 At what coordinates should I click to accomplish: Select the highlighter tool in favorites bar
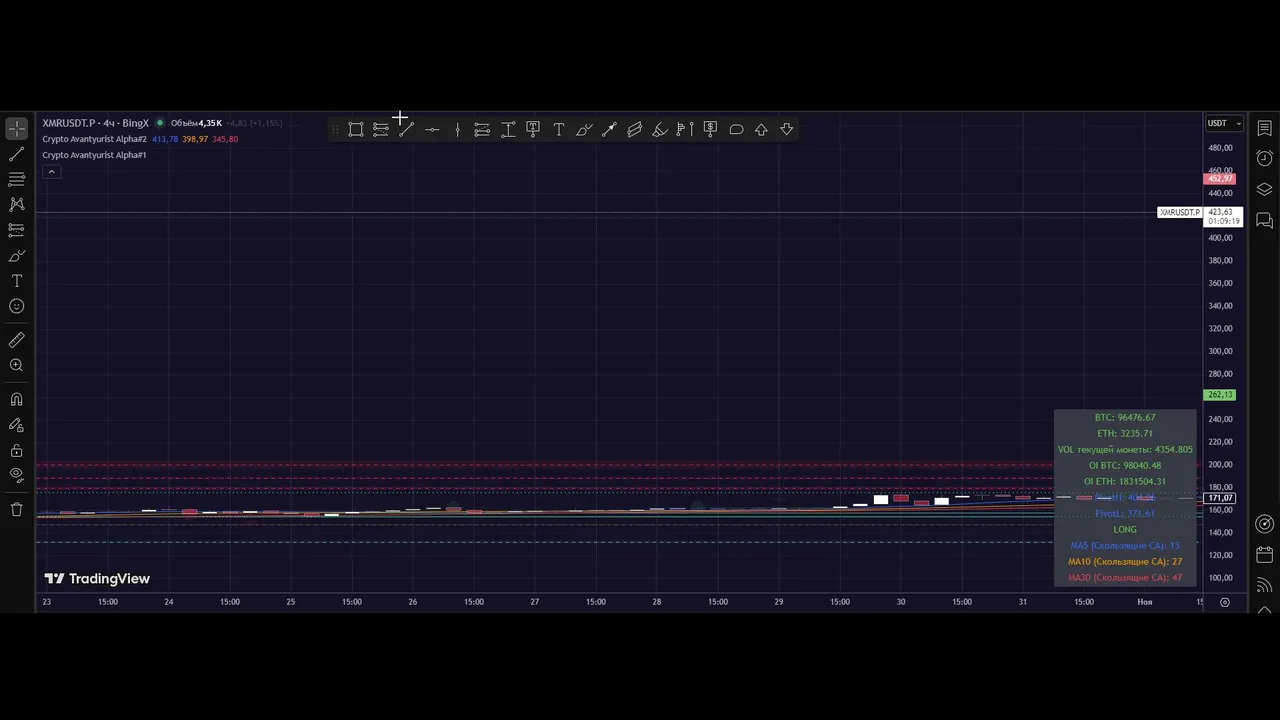660,129
